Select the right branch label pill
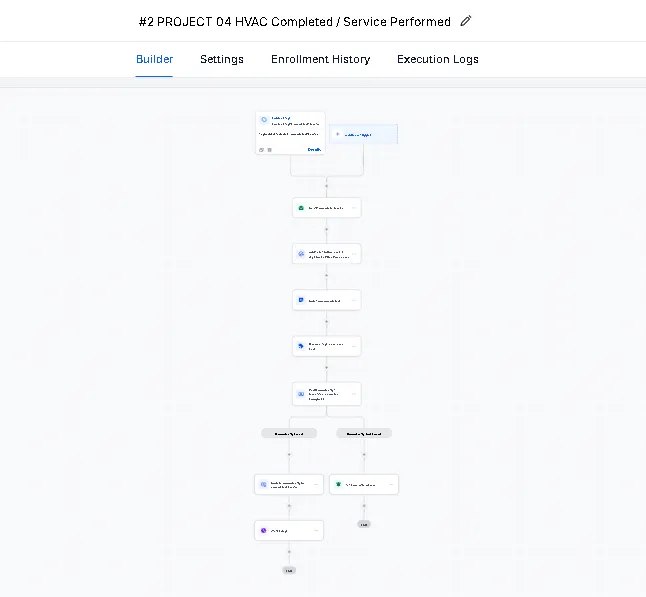Image resolution: width=646 pixels, height=597 pixels. pyautogui.click(x=364, y=433)
